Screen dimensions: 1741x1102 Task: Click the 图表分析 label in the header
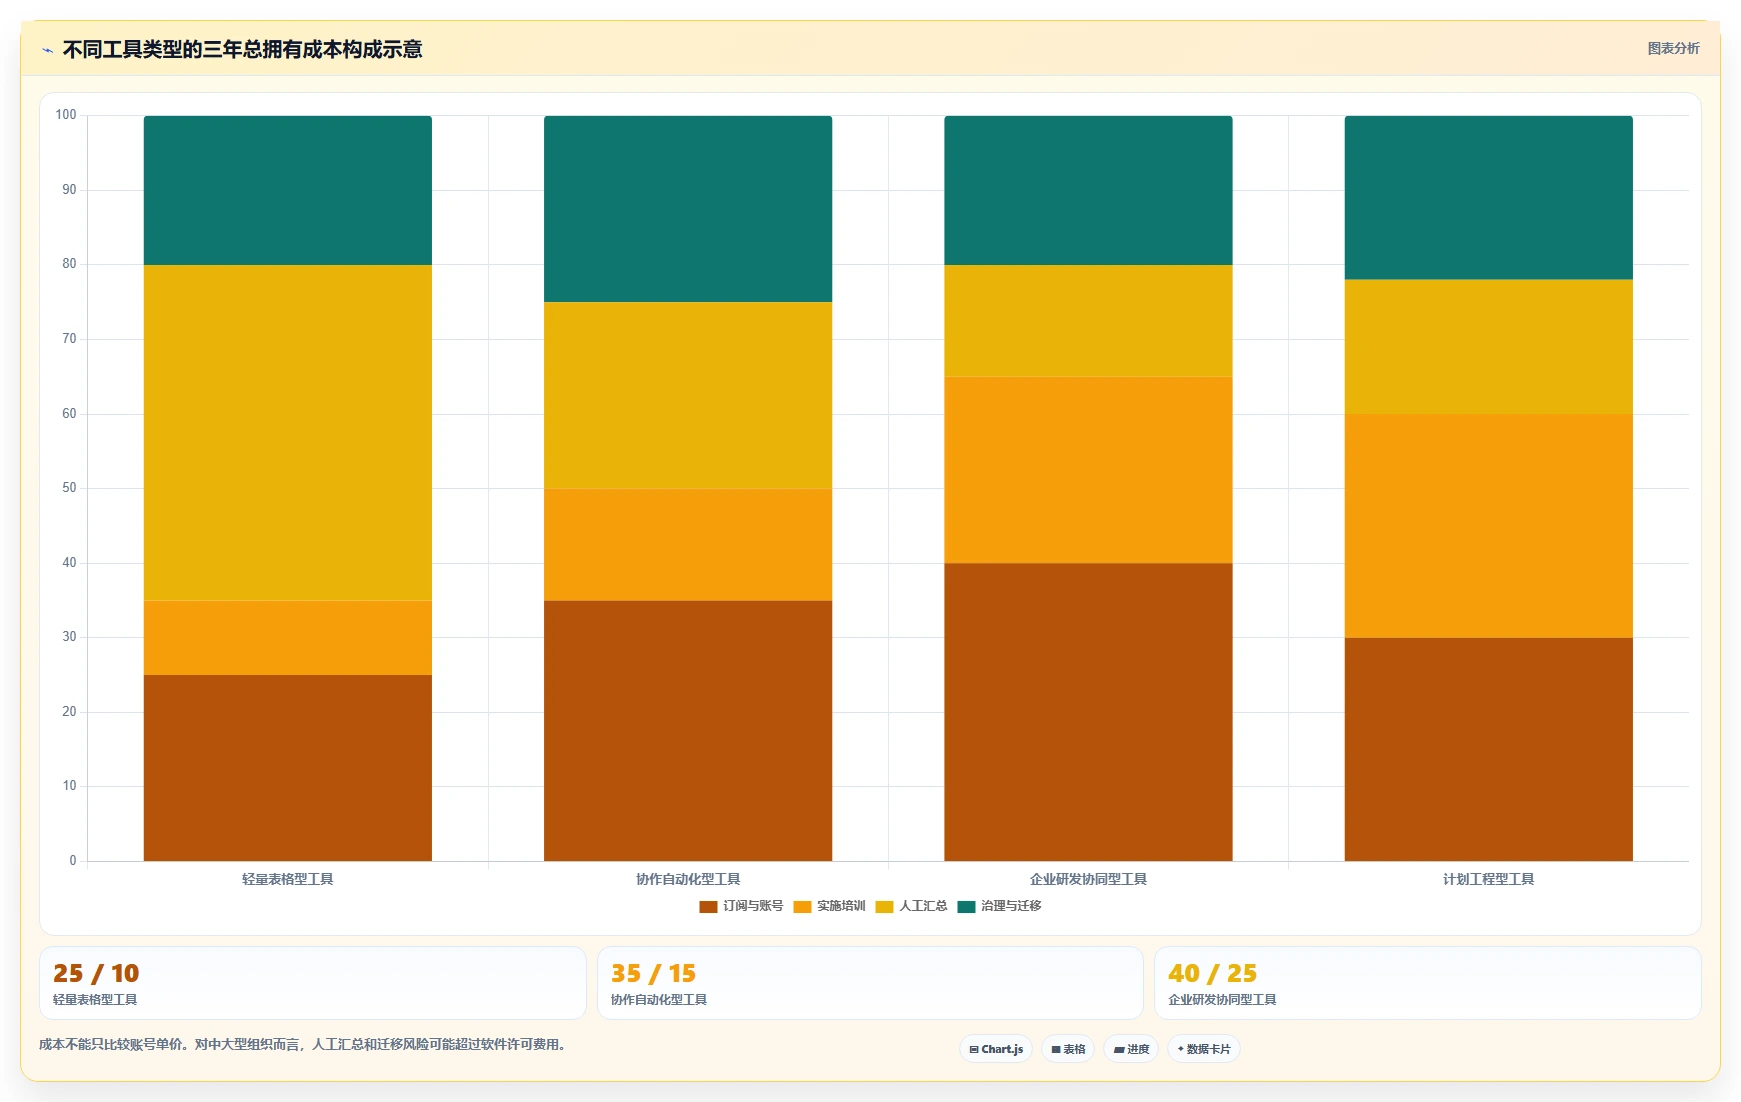pos(1673,48)
